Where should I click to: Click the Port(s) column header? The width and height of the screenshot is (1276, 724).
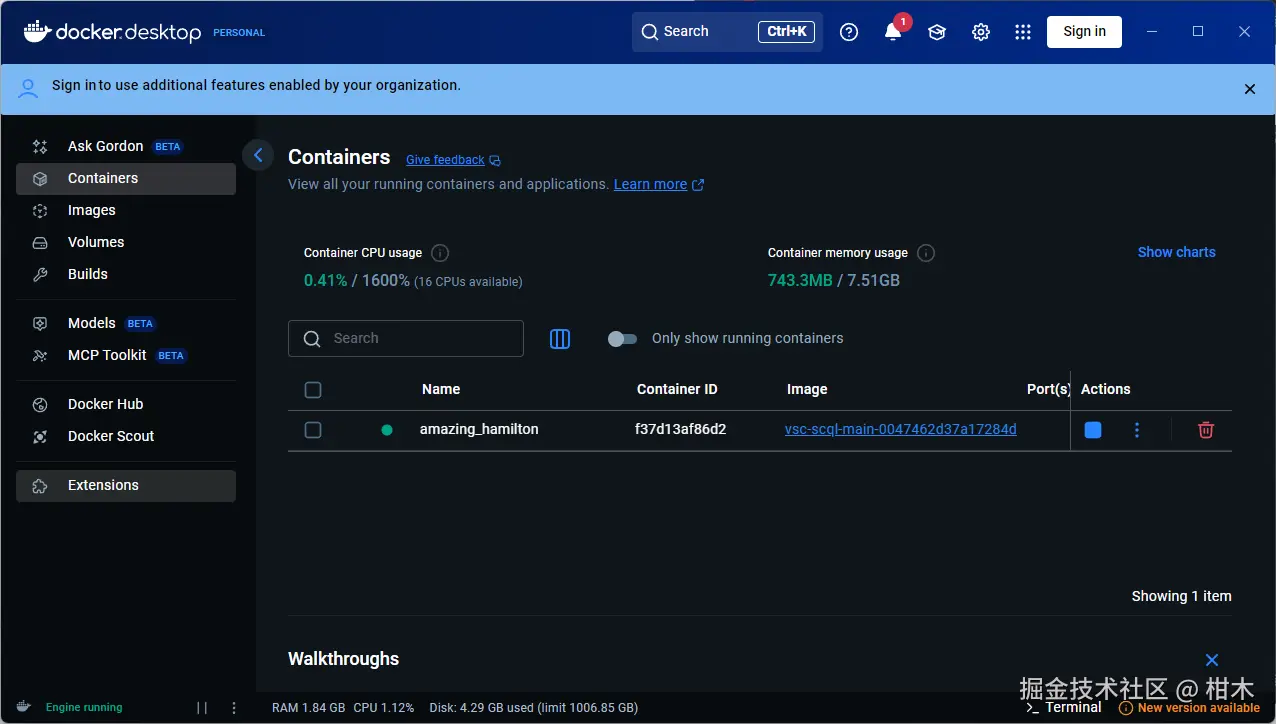coord(1048,389)
